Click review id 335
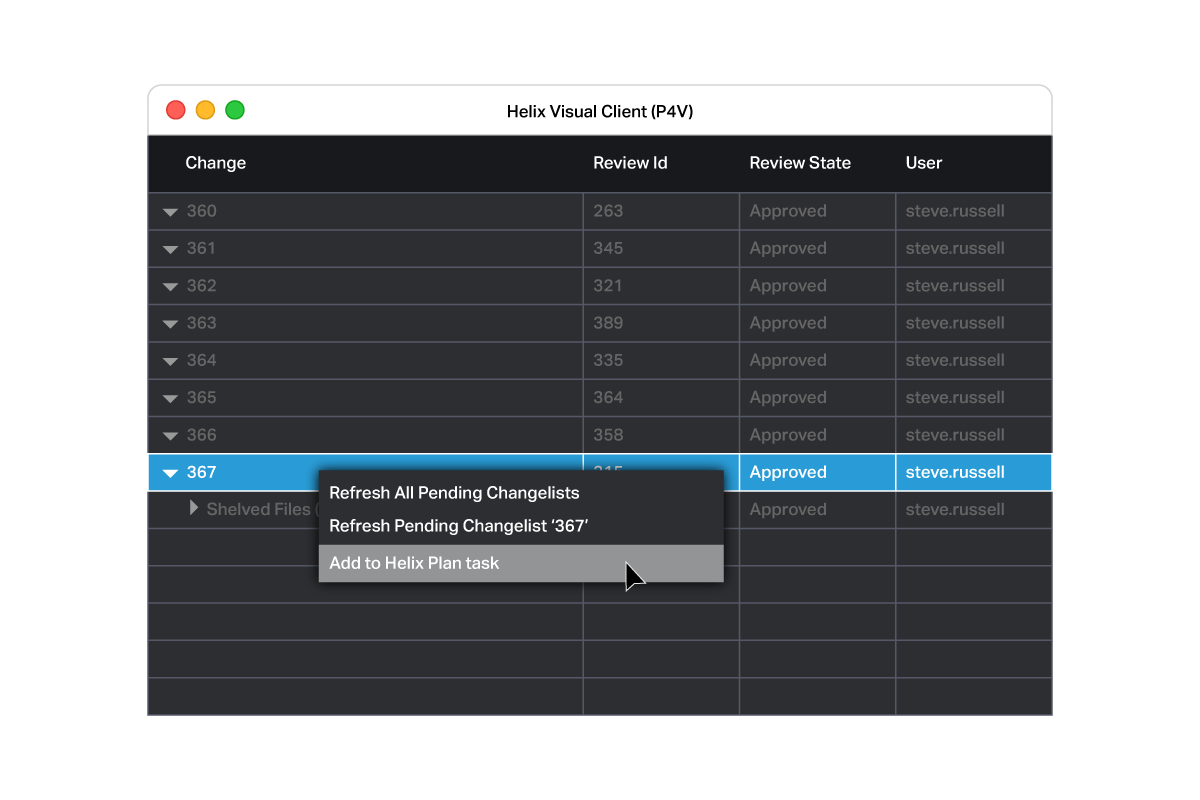 [608, 360]
